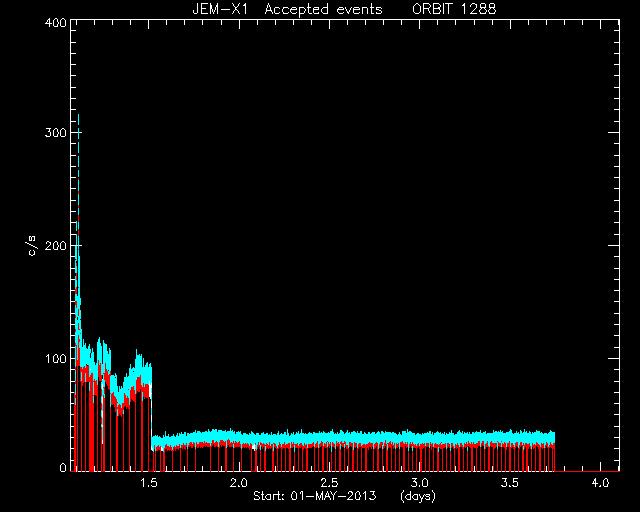Click the 100 label on the y-axis

pos(56,359)
